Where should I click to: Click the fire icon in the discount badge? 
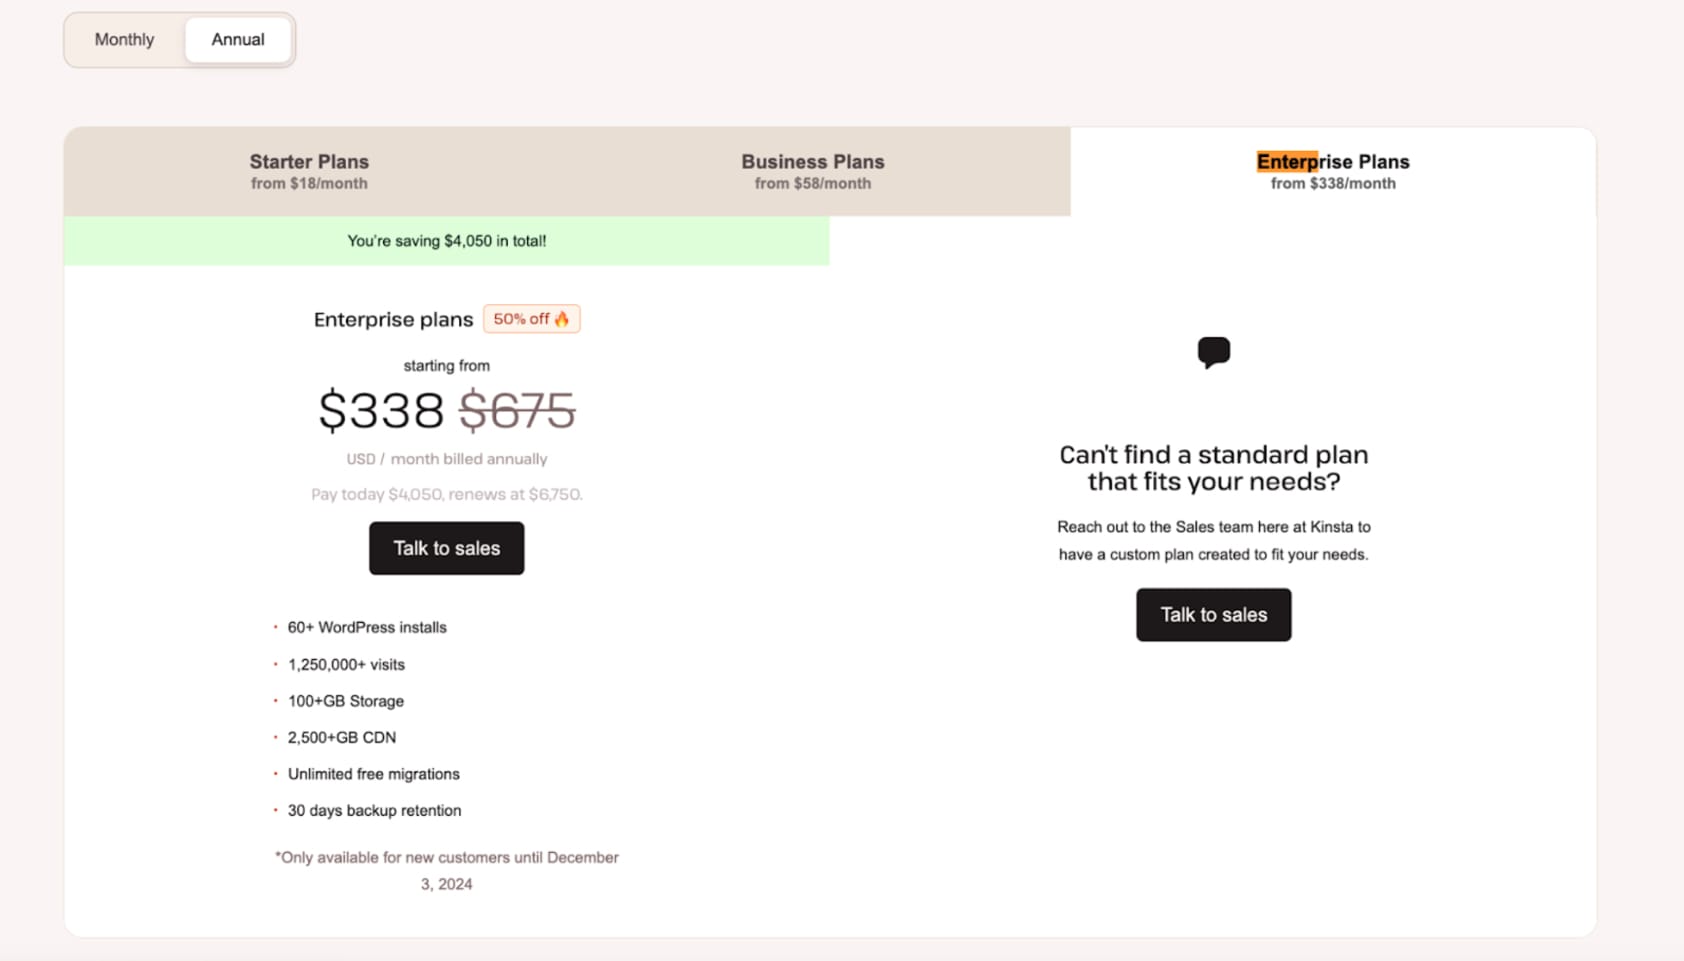click(x=562, y=319)
